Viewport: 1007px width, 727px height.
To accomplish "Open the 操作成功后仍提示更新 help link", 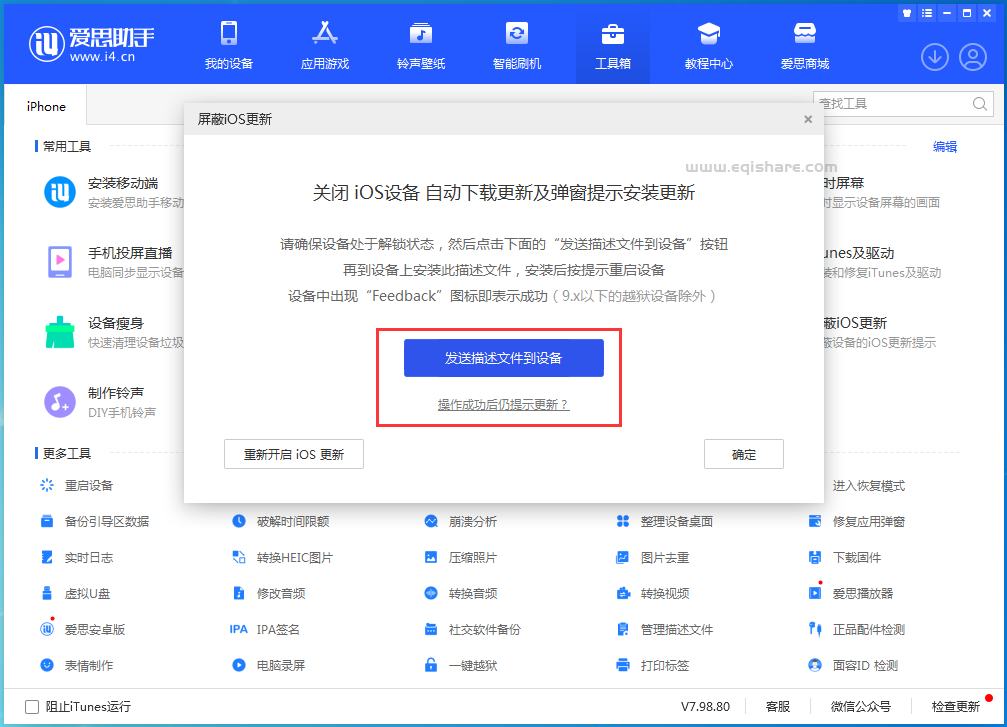I will [500, 405].
